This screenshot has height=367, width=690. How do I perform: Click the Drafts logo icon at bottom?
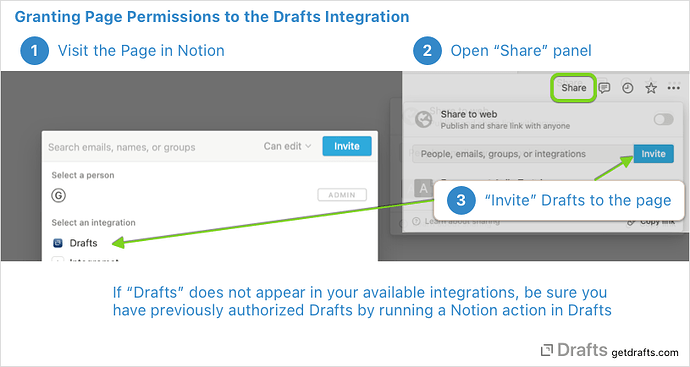point(546,351)
